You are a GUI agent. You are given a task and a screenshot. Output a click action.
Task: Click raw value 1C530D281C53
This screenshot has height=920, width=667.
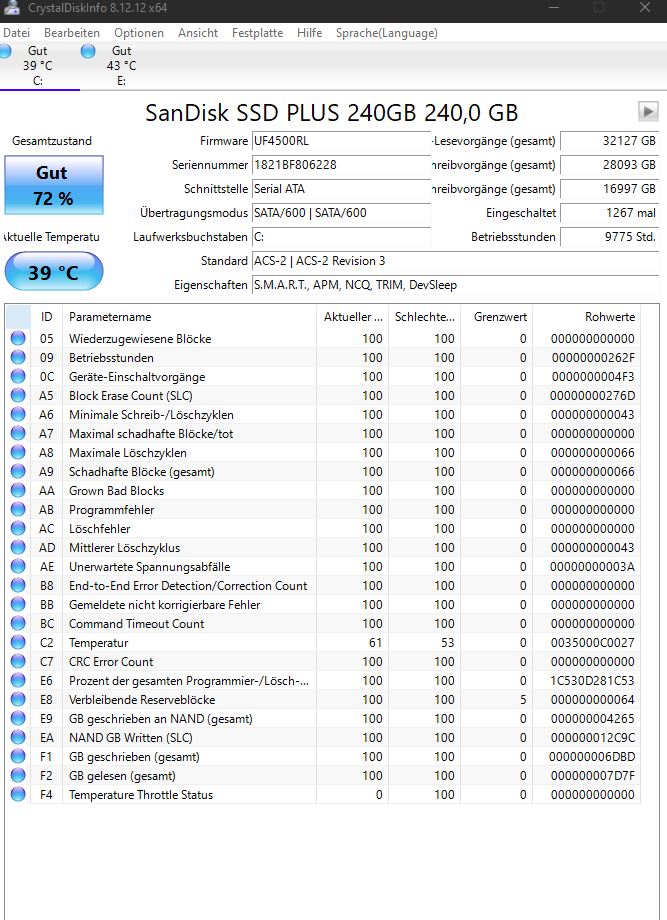coord(592,681)
